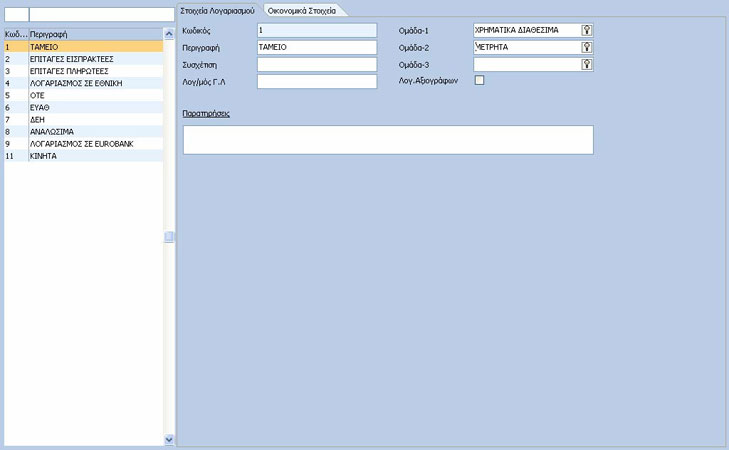Click the Κωδ... column header
Viewport: 729px width, 450px height.
(16, 34)
